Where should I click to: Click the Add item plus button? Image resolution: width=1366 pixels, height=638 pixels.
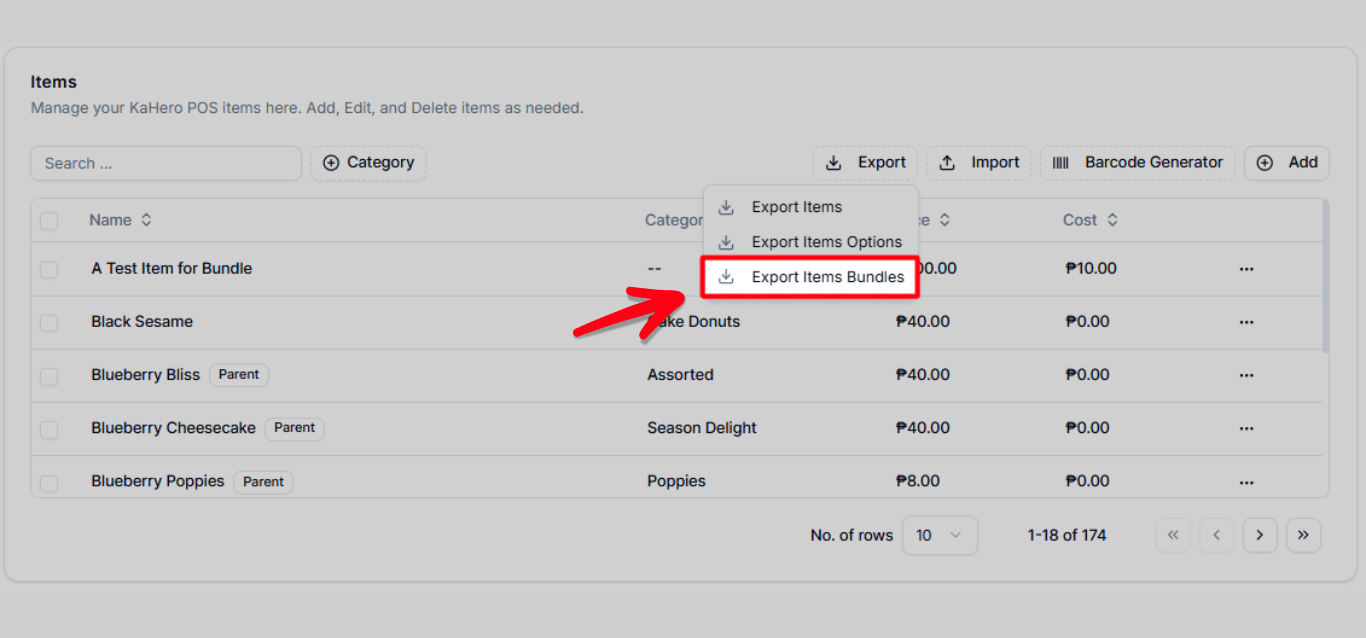point(1287,163)
